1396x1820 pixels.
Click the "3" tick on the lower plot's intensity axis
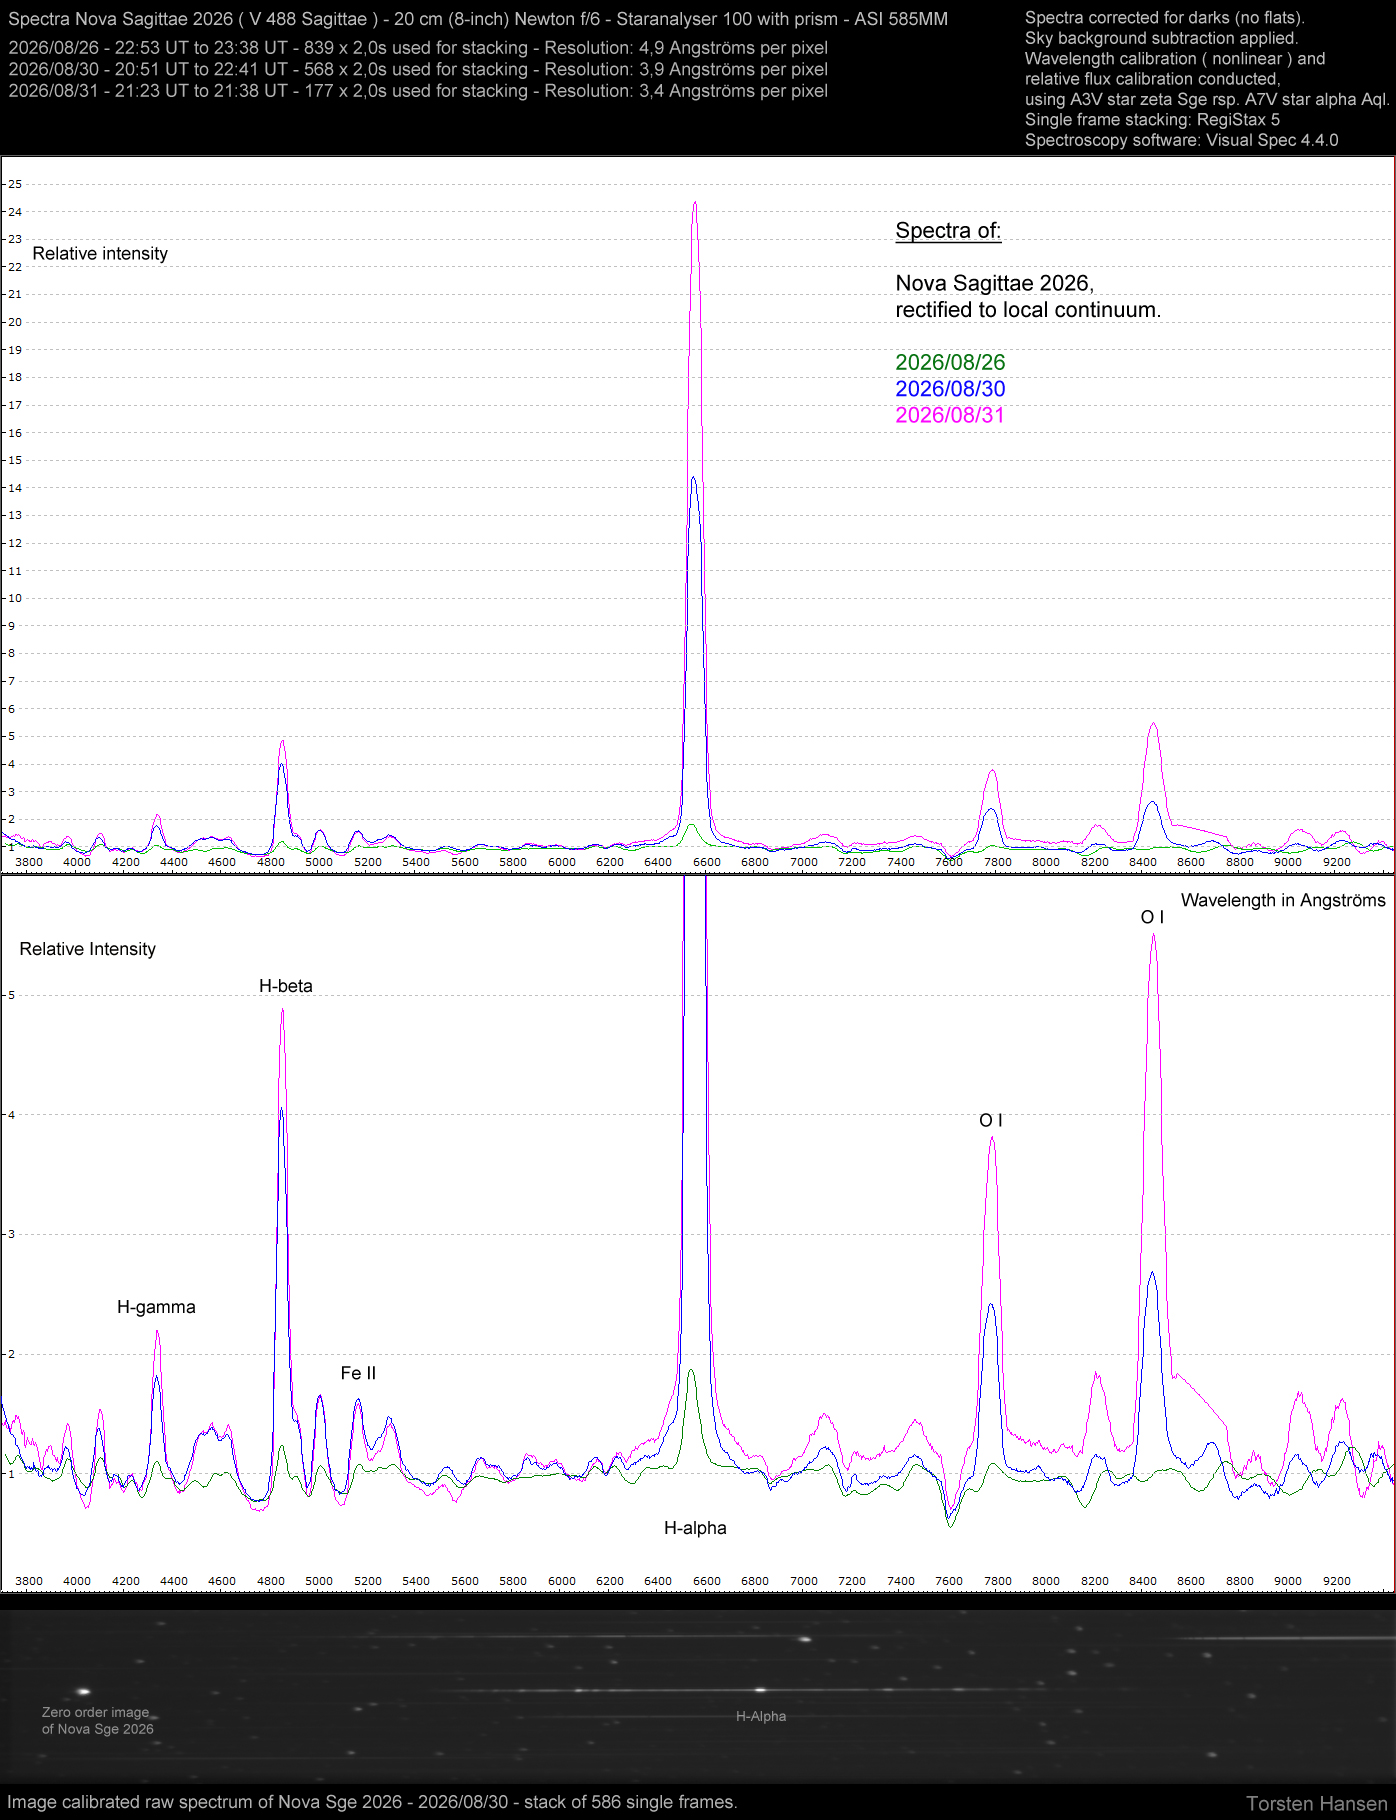[11, 1234]
